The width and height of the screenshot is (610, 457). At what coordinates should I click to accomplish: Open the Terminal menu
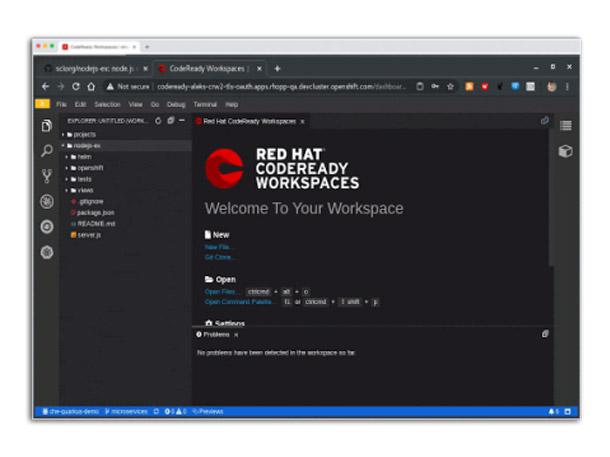pos(205,104)
